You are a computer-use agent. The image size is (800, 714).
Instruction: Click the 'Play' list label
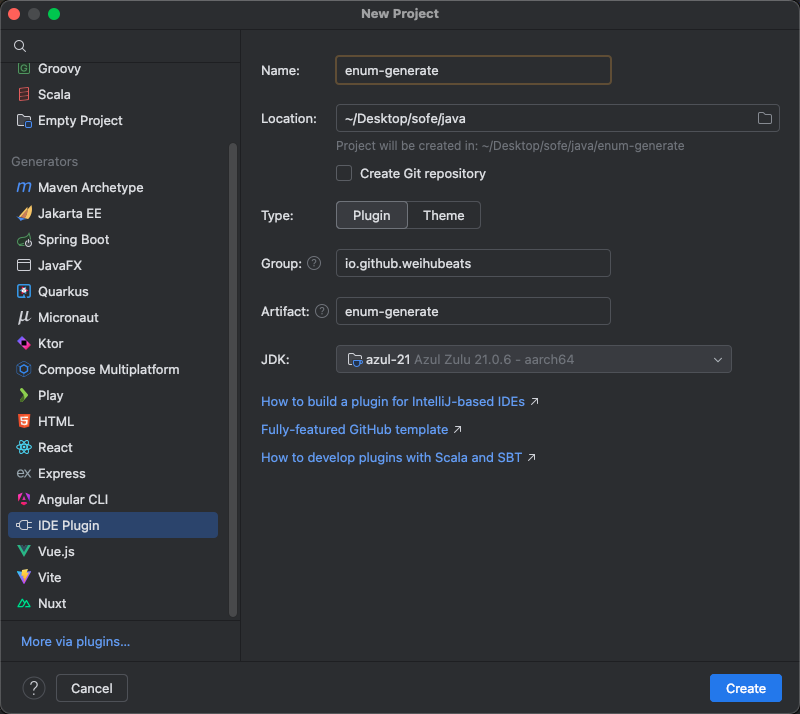(51, 396)
